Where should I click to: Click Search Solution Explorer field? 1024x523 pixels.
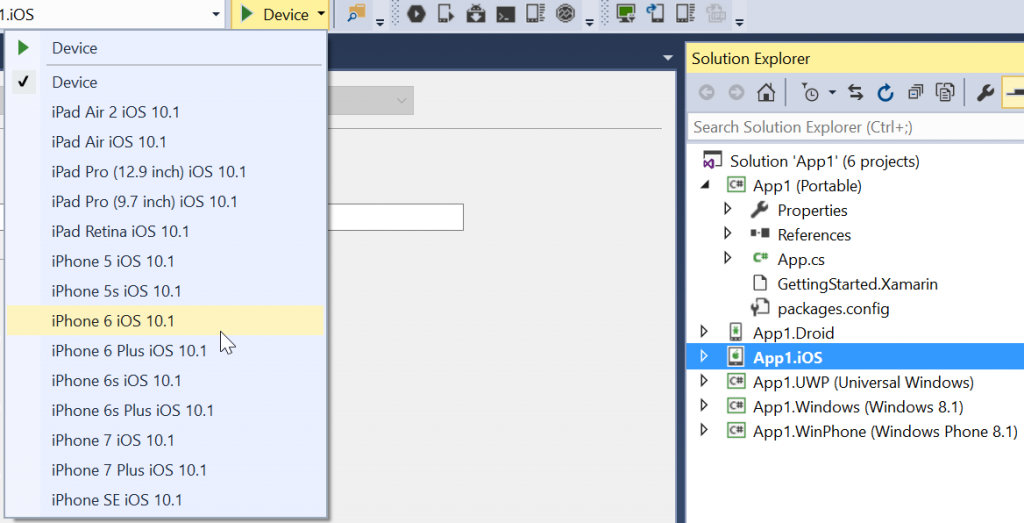[856, 127]
